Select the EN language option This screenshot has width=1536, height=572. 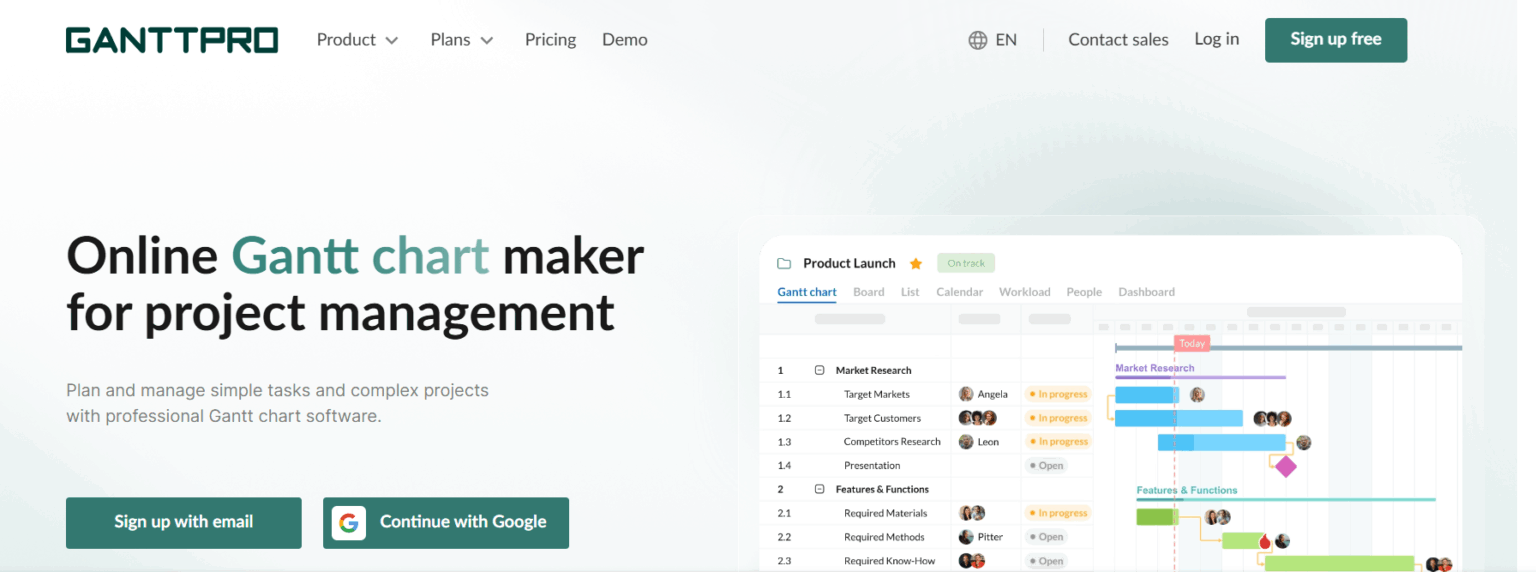click(1006, 40)
